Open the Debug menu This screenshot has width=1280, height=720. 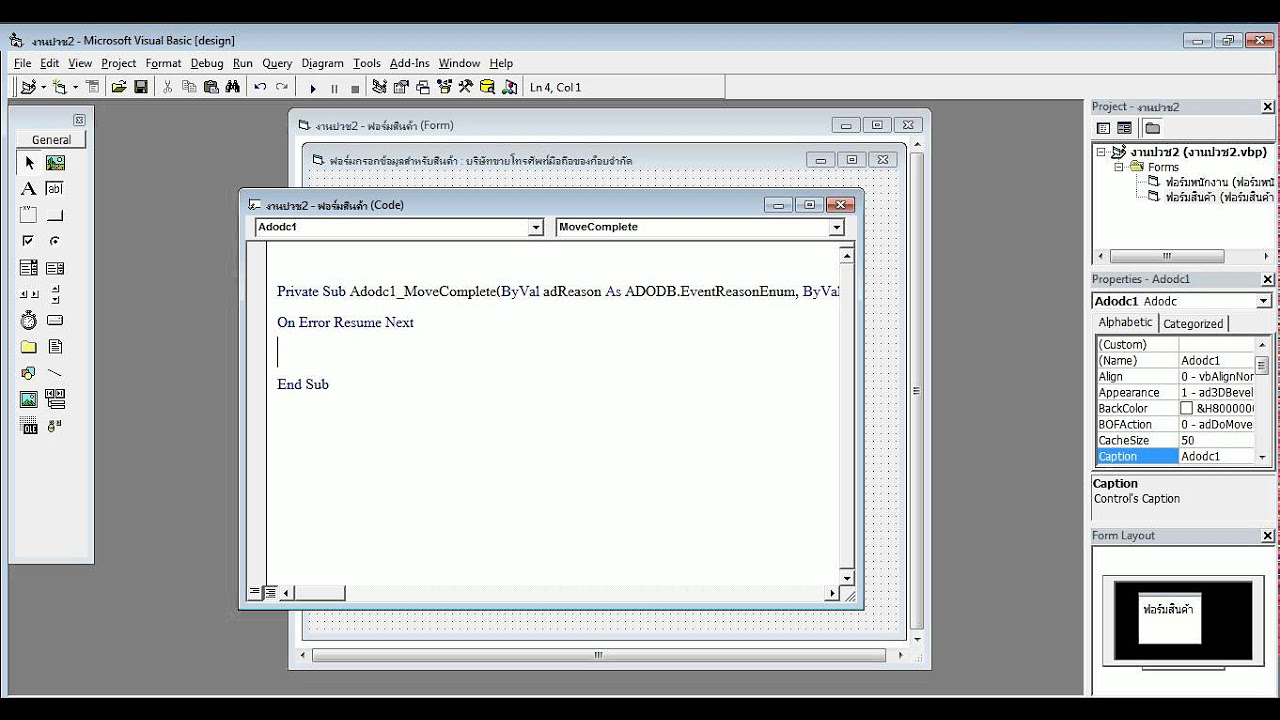207,63
